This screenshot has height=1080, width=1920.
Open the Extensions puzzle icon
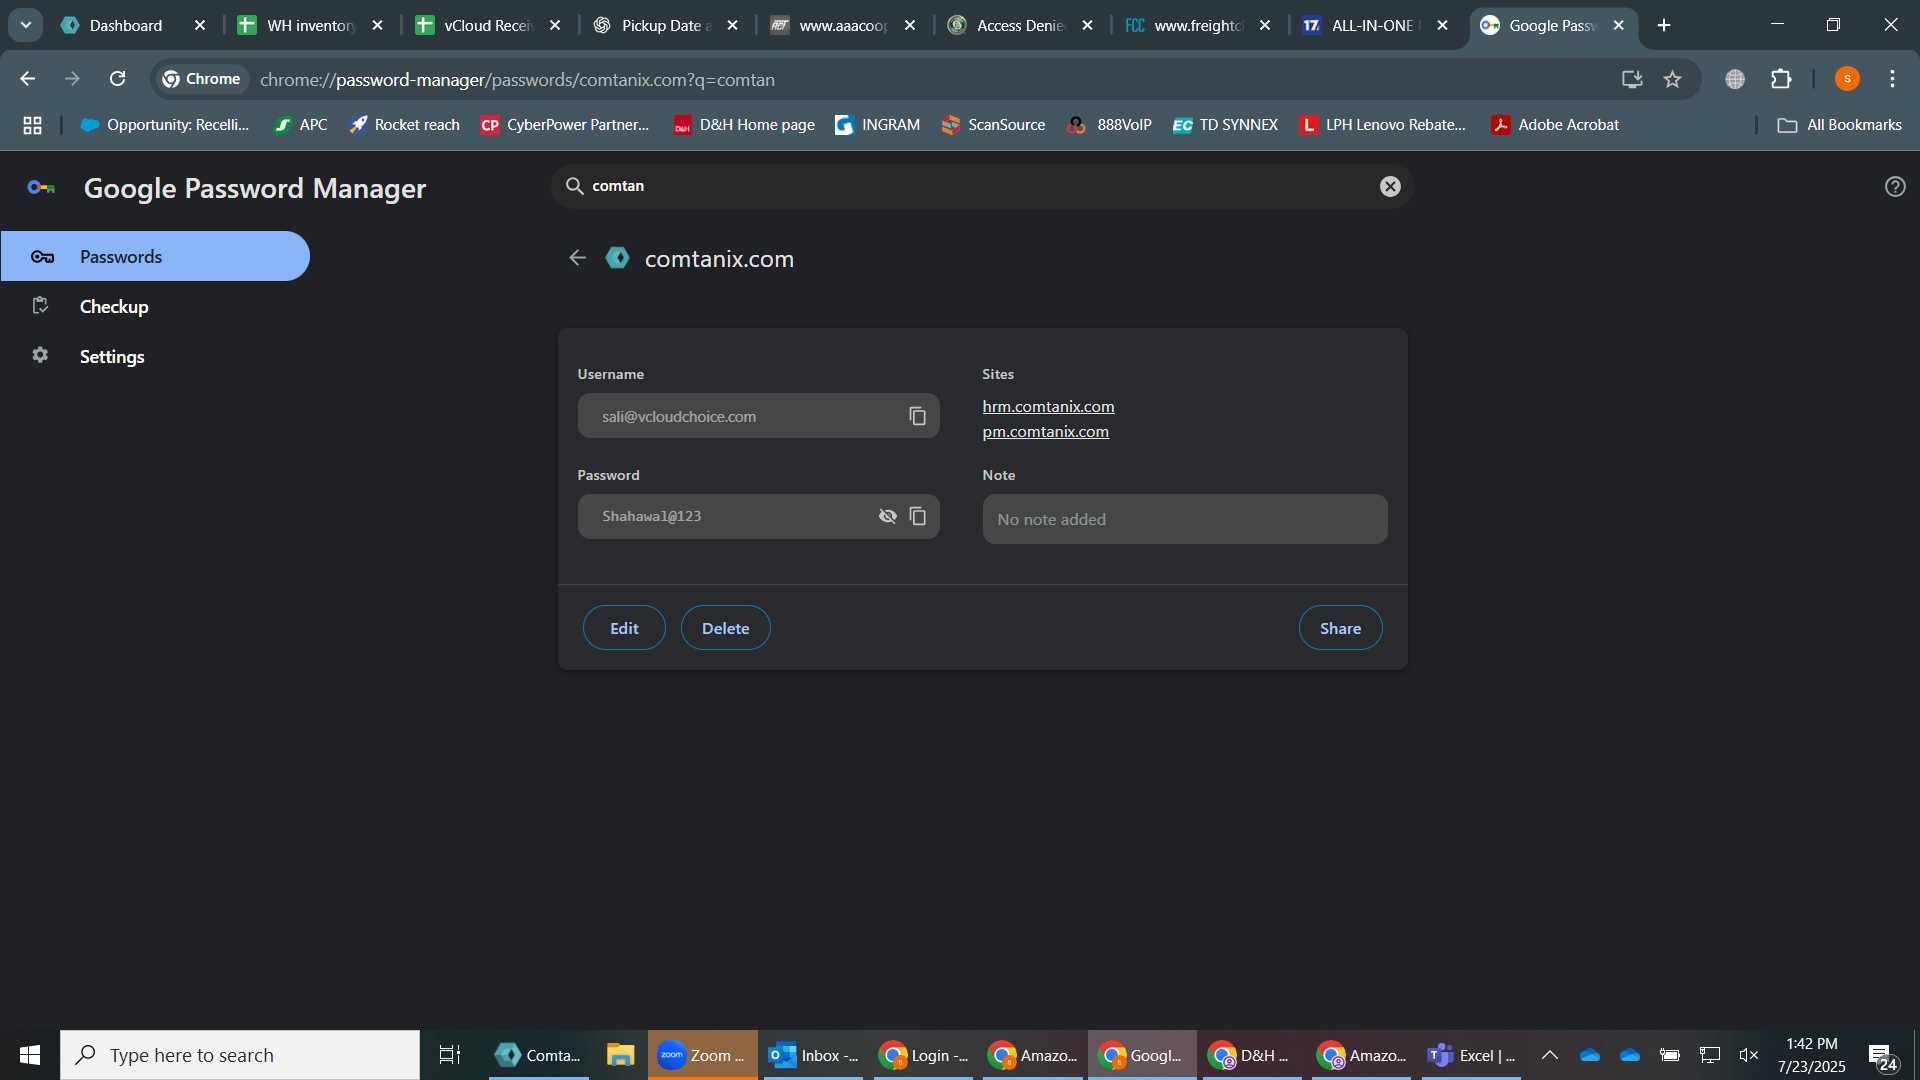1781,79
